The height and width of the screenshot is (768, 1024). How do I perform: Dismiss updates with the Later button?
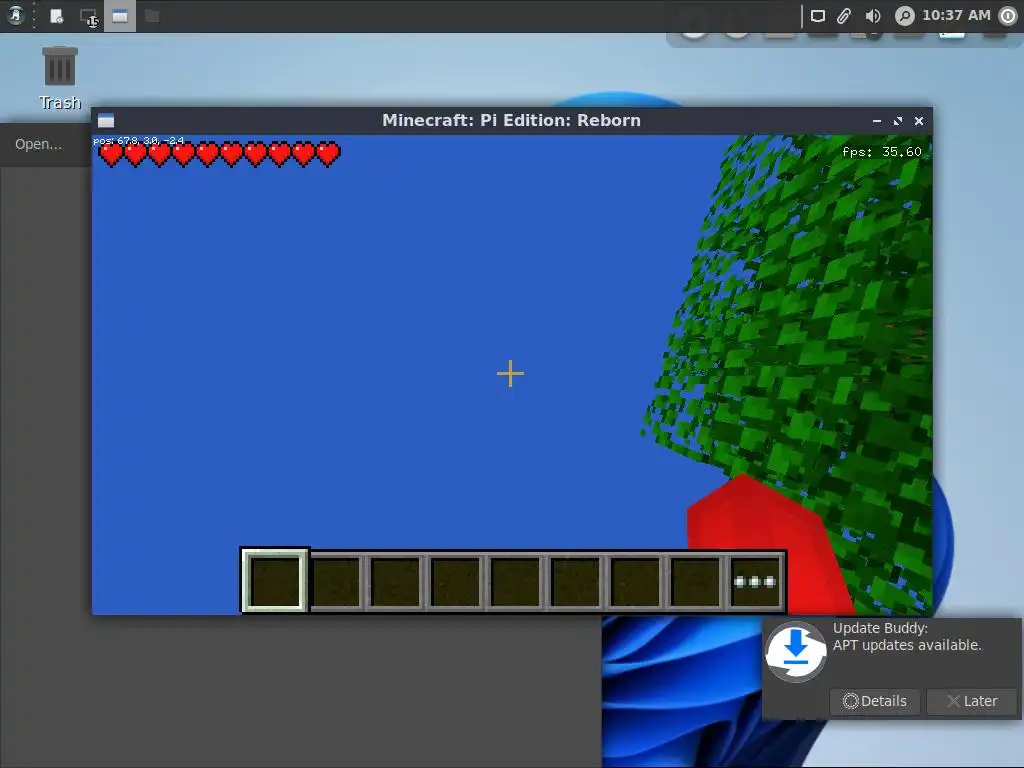972,701
